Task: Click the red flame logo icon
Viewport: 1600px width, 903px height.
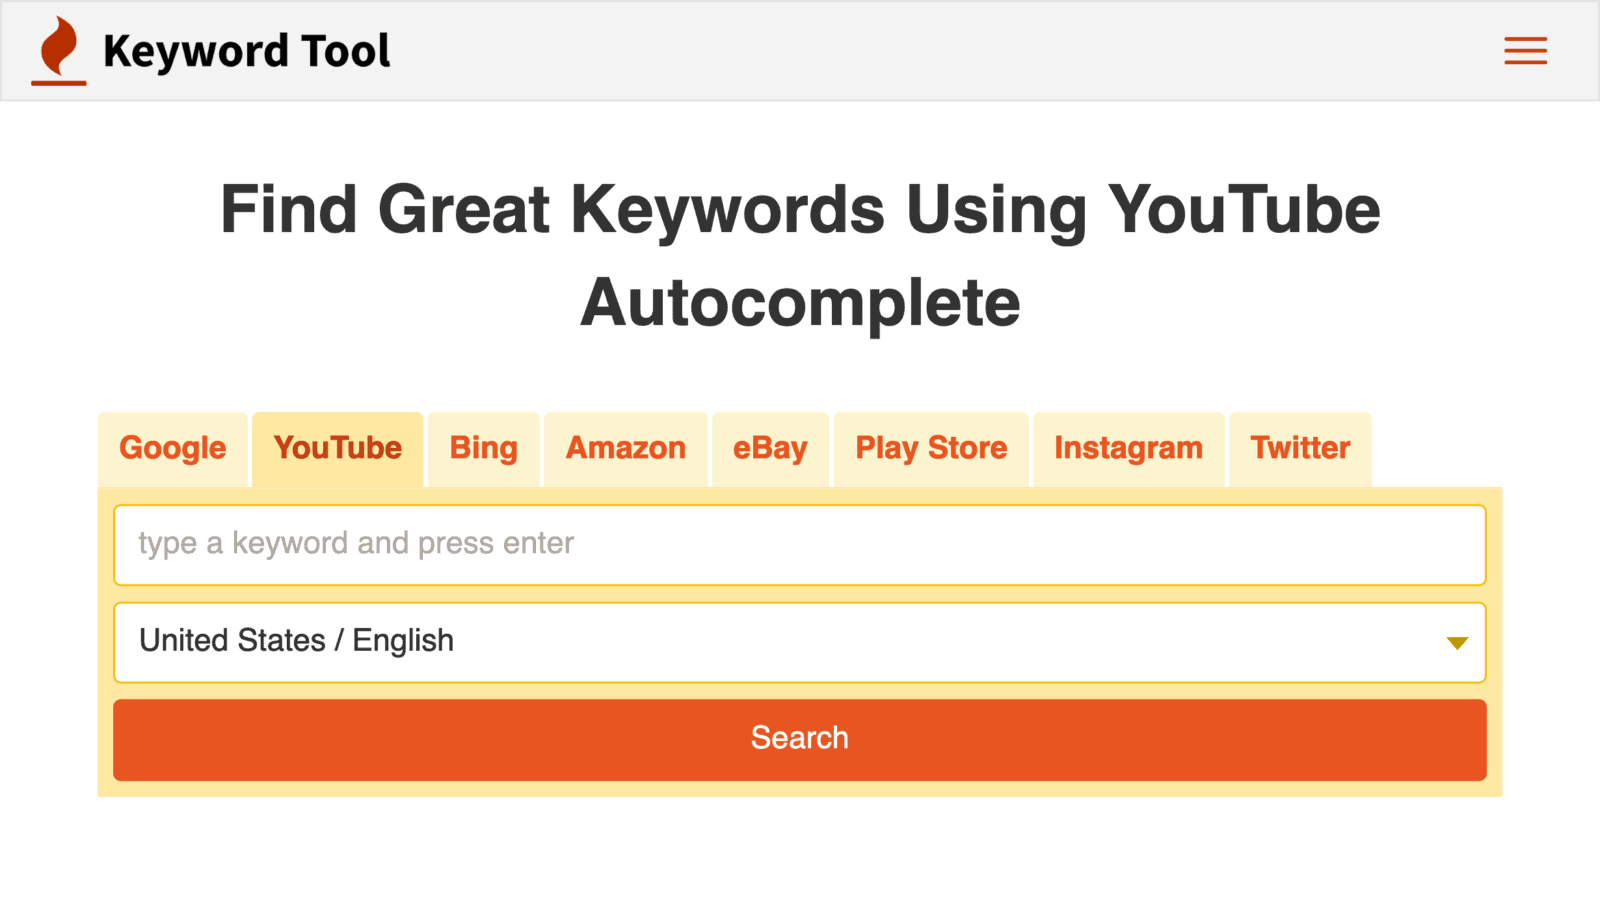Action: (x=59, y=50)
